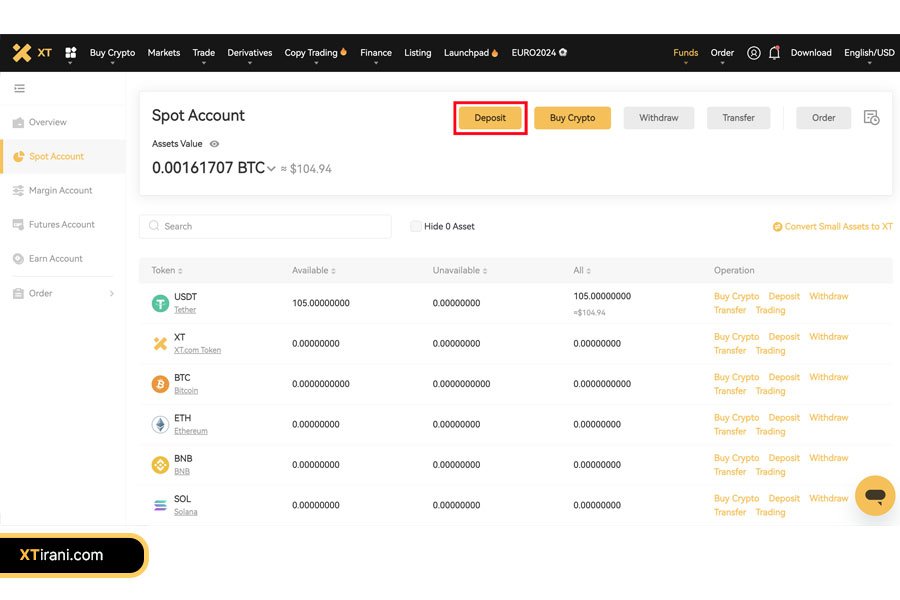Click the Withdraw button
This screenshot has height=600, width=900.
pos(658,118)
